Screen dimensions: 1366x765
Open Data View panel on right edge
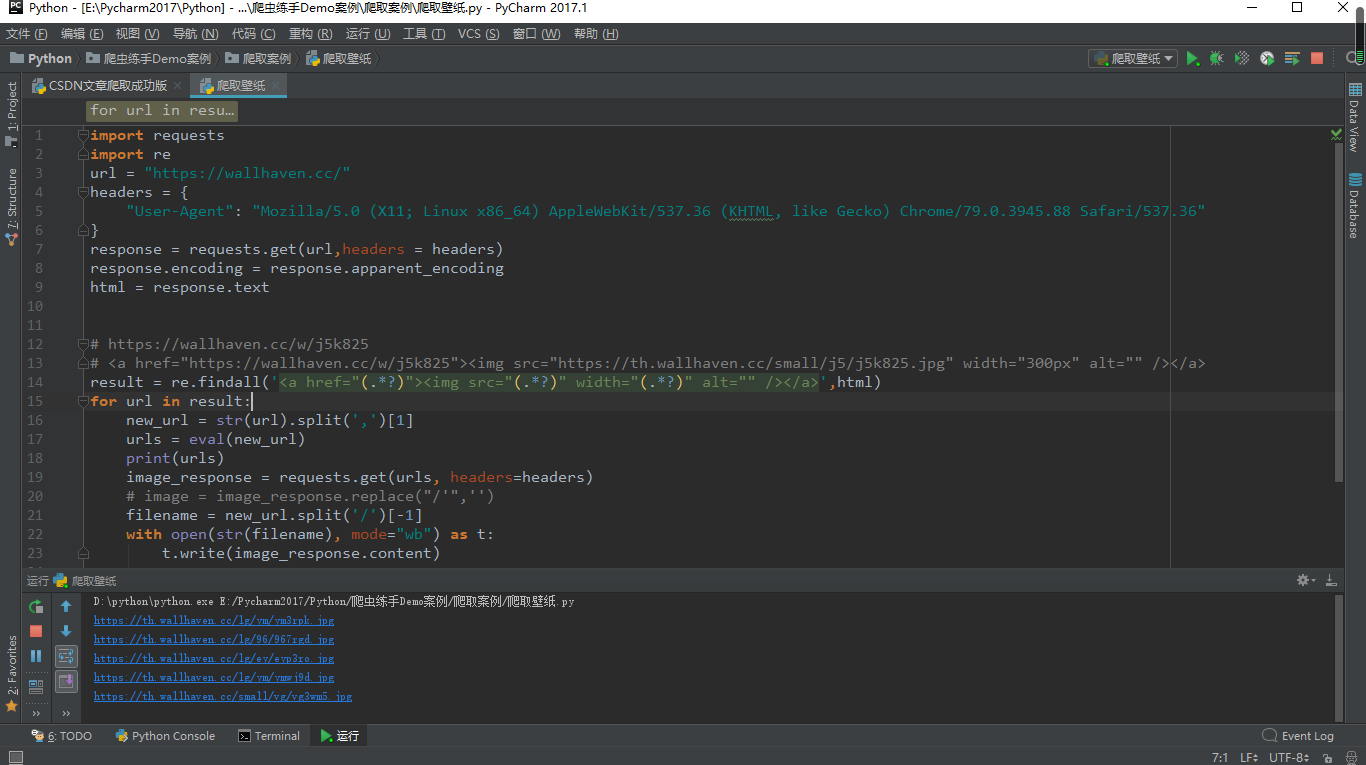pyautogui.click(x=1355, y=118)
